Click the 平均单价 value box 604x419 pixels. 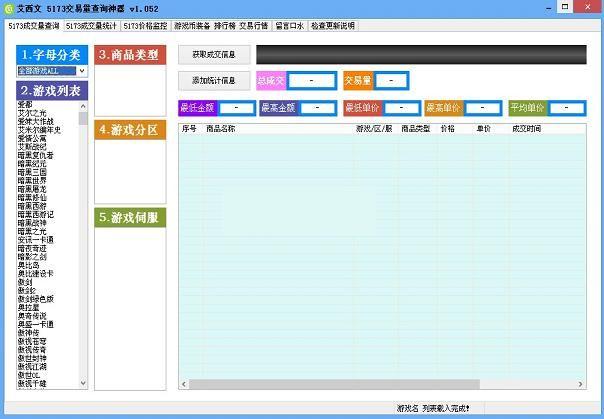[x=566, y=108]
